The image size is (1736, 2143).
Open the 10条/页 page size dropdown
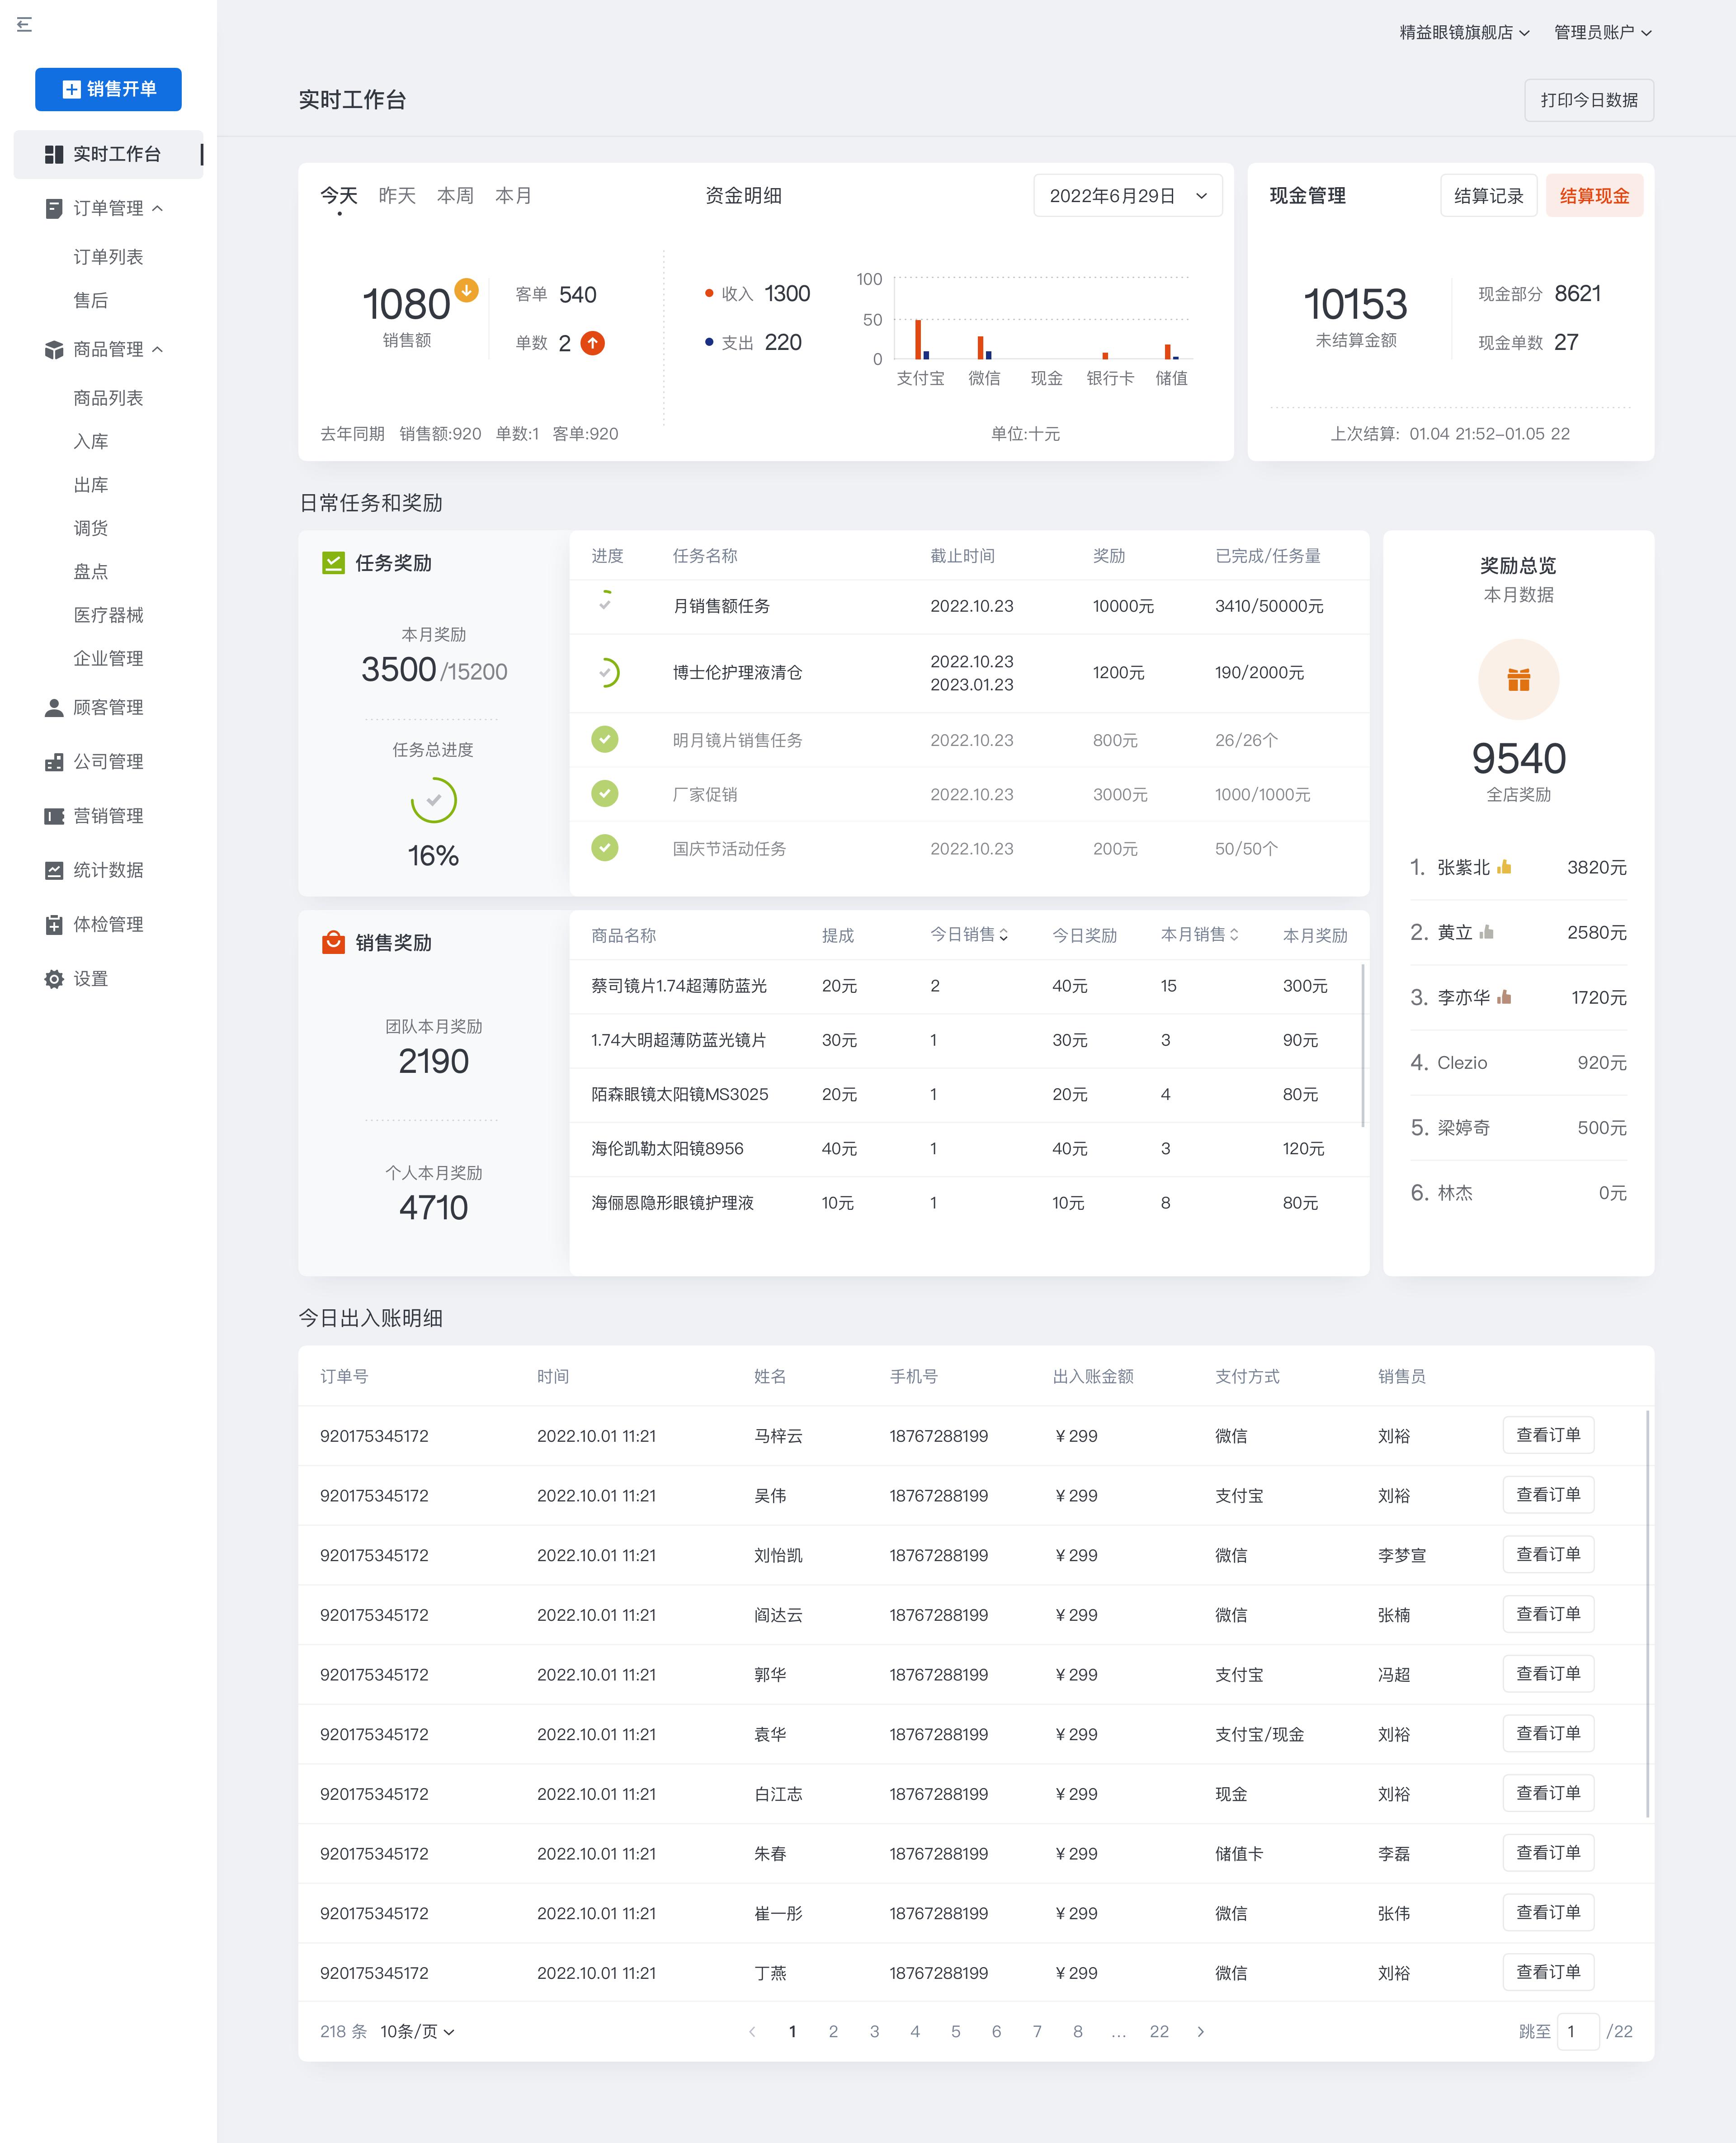coord(417,2031)
